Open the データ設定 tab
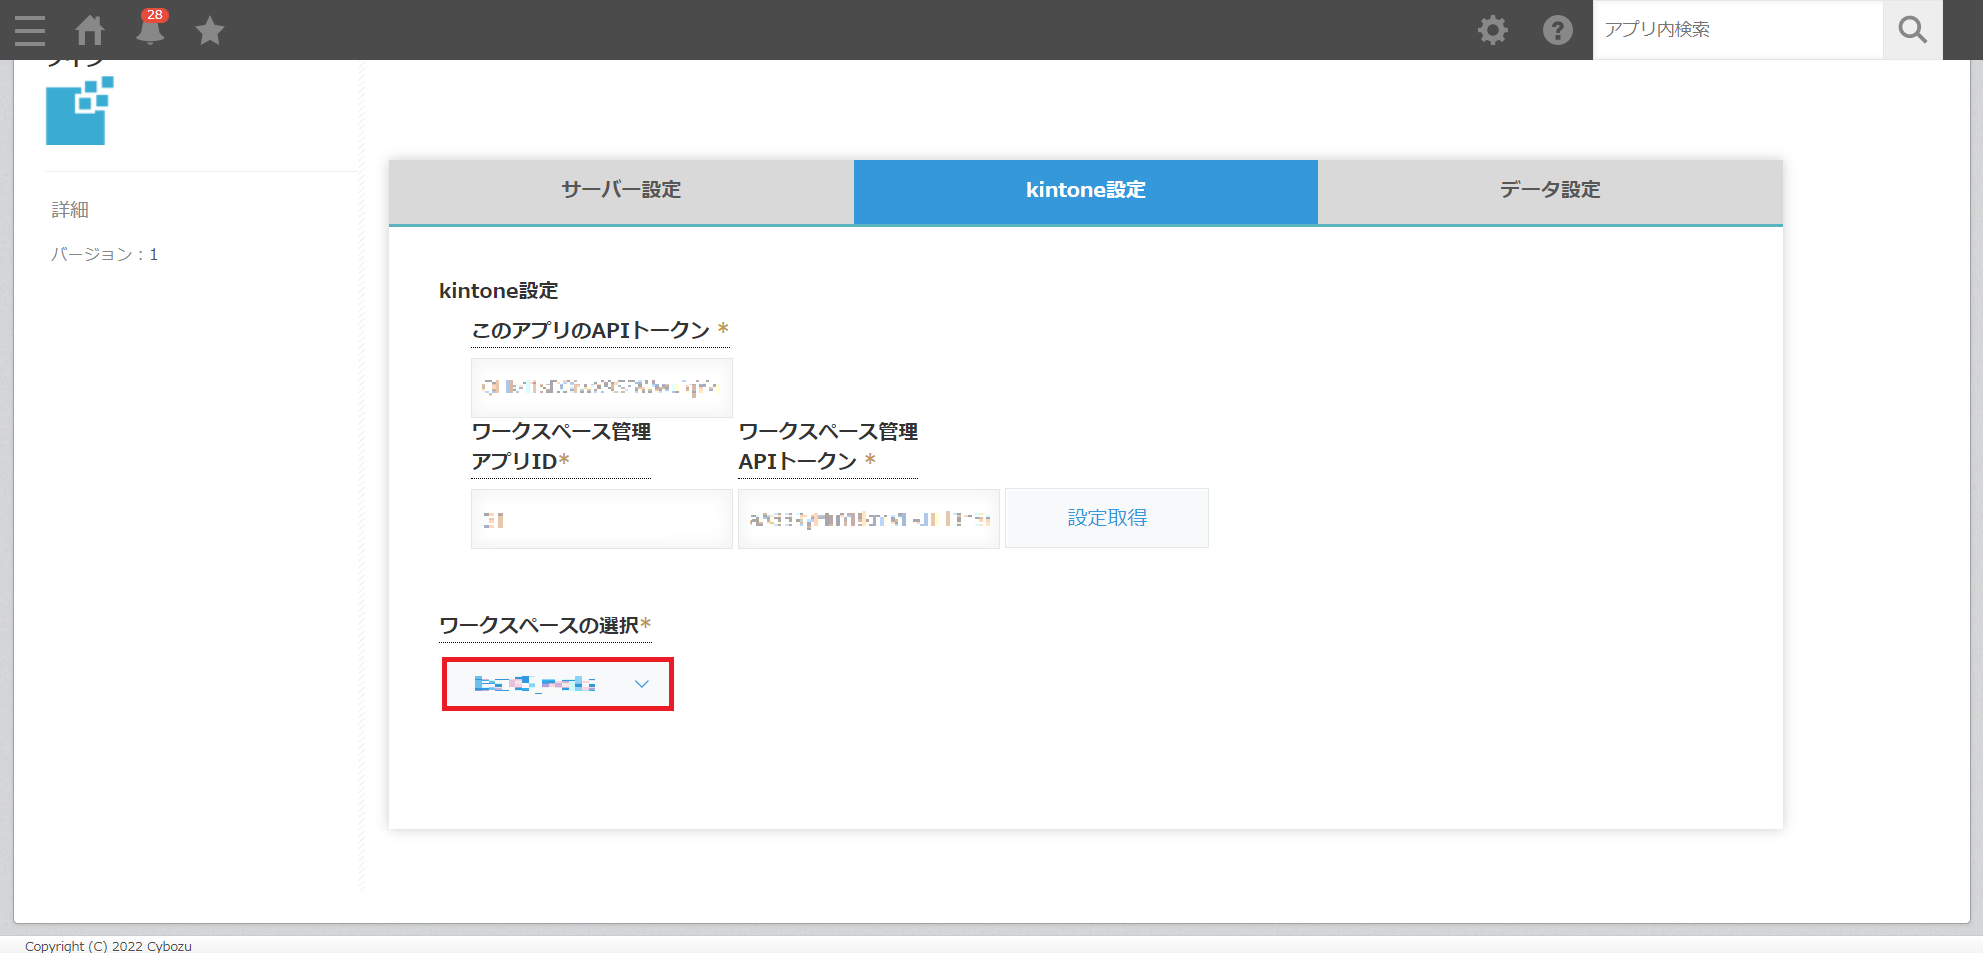The image size is (1983, 953). coord(1549,190)
